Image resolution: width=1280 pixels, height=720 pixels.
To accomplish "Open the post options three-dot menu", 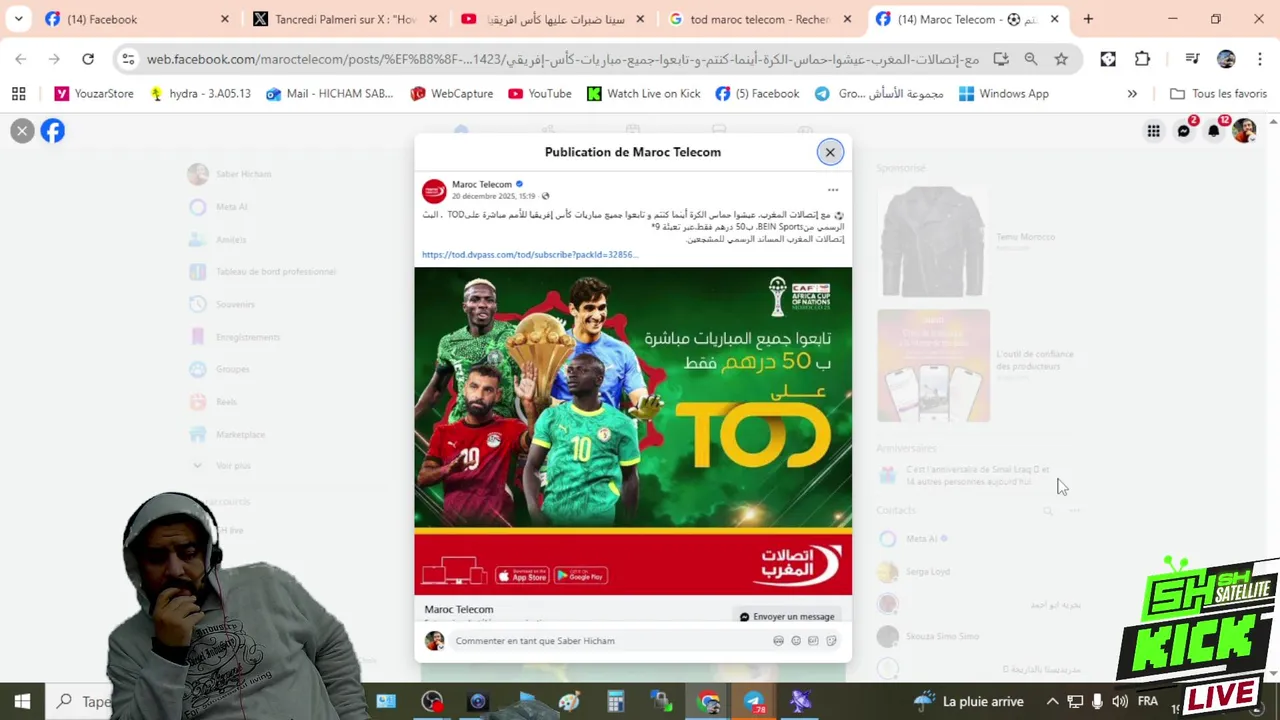I will 833,190.
